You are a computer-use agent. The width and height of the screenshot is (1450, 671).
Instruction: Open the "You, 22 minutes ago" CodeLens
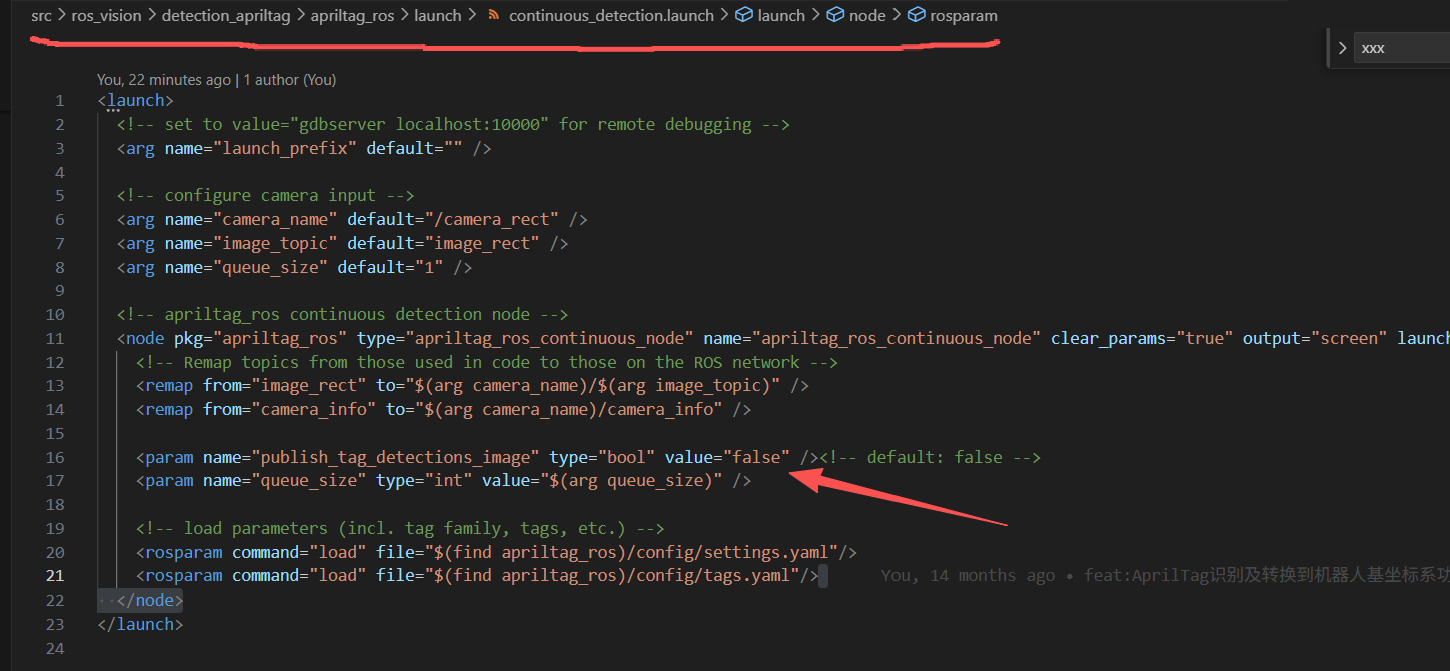tap(163, 80)
